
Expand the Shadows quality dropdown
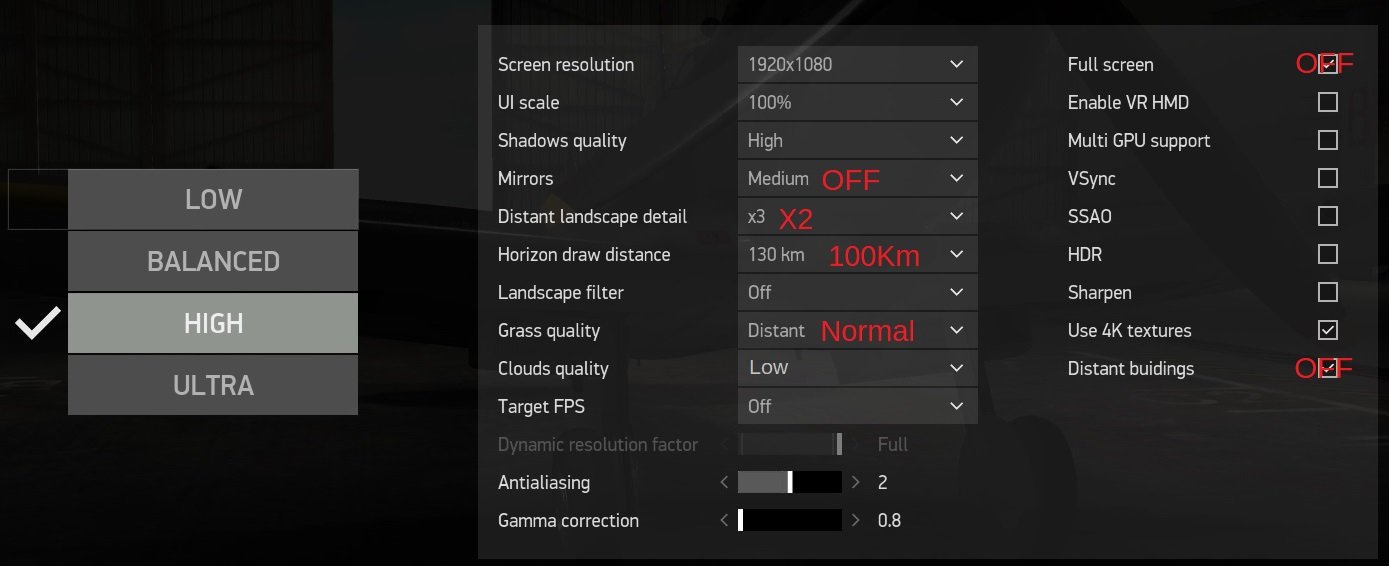pos(857,141)
